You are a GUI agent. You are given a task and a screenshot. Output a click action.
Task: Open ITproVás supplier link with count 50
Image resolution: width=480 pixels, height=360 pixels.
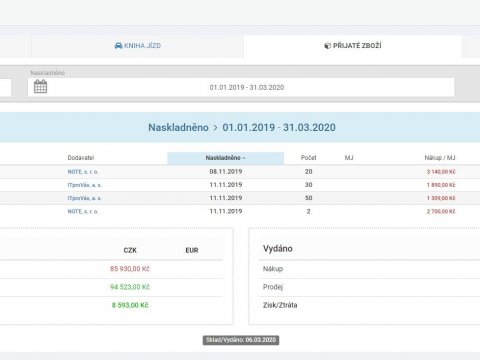[85, 198]
